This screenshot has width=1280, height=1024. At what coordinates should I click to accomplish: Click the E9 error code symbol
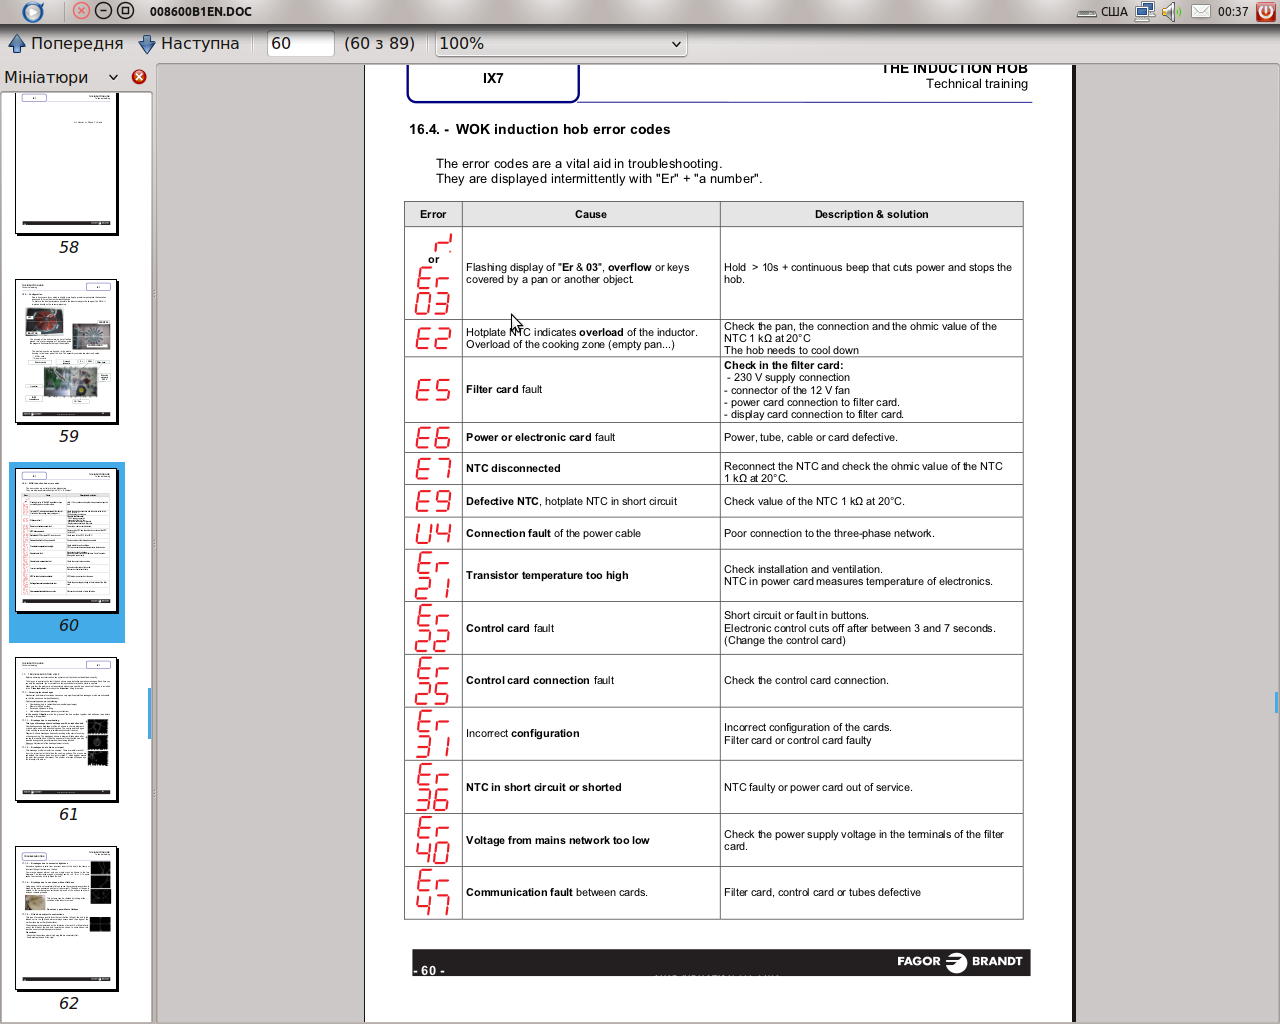coord(433,501)
